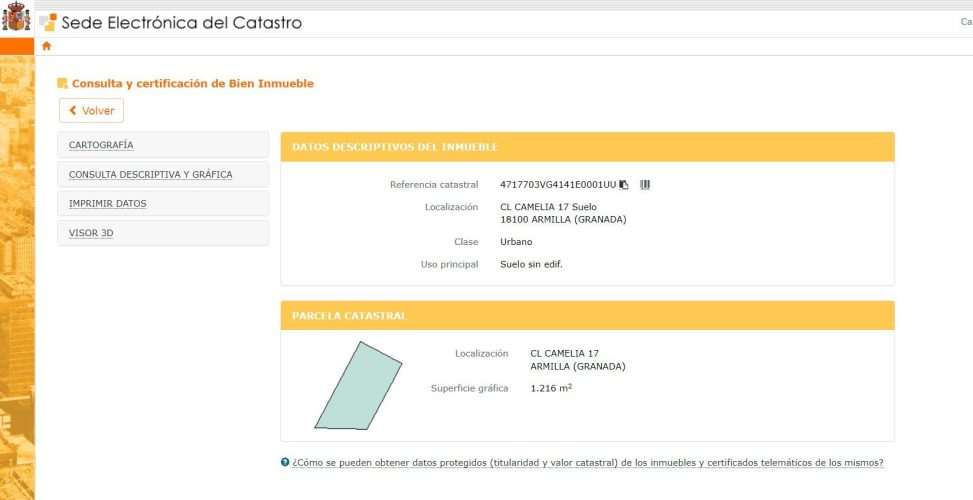This screenshot has height=500, width=973.
Task: Click the Consulta y certificación heading icon
Action: (62, 84)
